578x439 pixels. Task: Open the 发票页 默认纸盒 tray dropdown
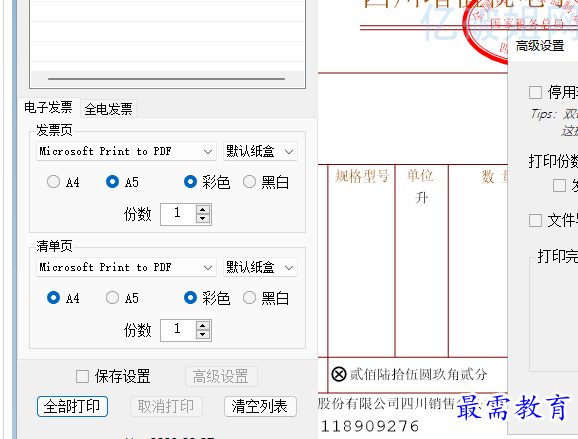click(260, 151)
